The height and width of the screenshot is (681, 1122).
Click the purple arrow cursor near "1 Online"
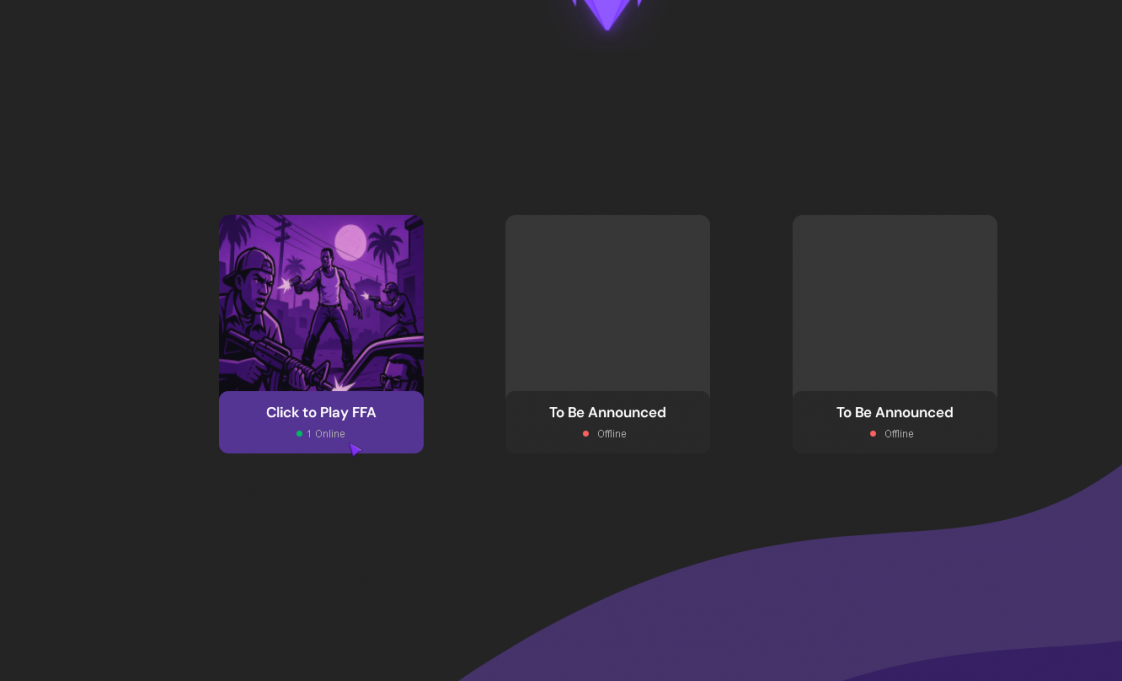coord(355,450)
